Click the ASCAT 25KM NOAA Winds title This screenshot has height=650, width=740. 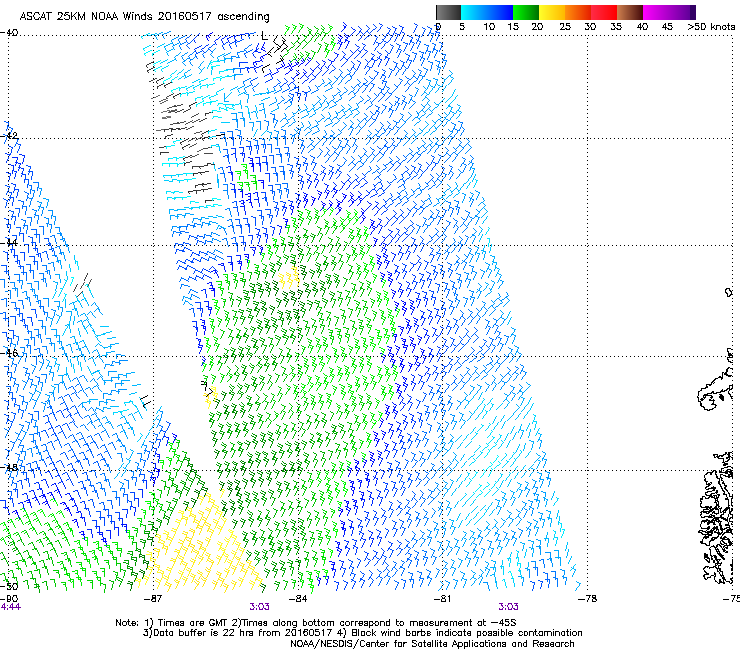tap(144, 16)
